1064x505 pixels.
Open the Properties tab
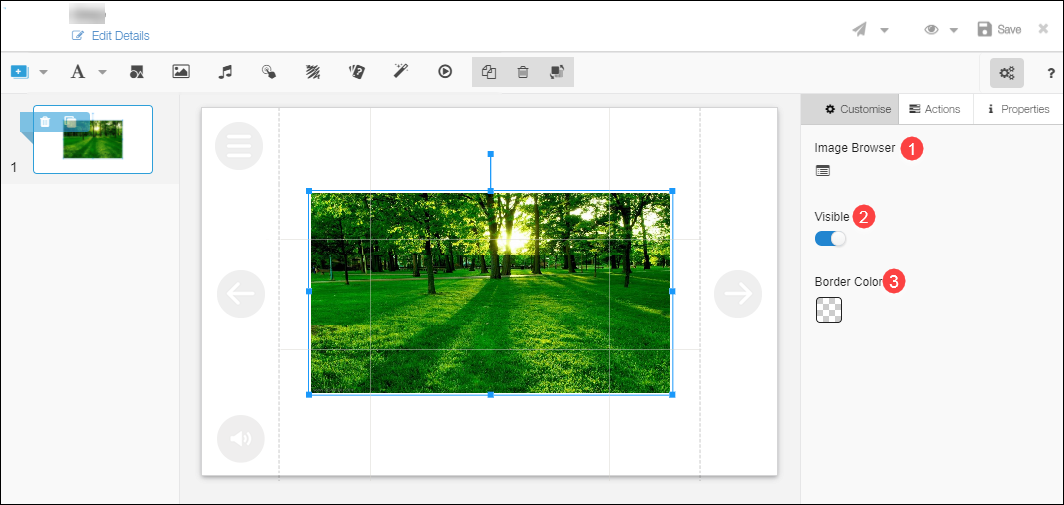point(1018,109)
